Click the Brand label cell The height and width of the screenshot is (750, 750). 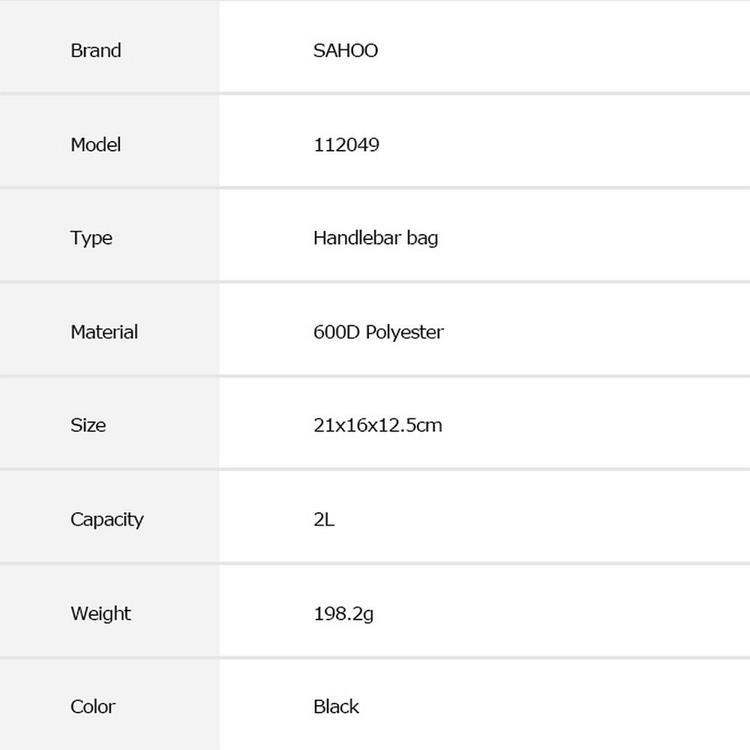point(110,46)
